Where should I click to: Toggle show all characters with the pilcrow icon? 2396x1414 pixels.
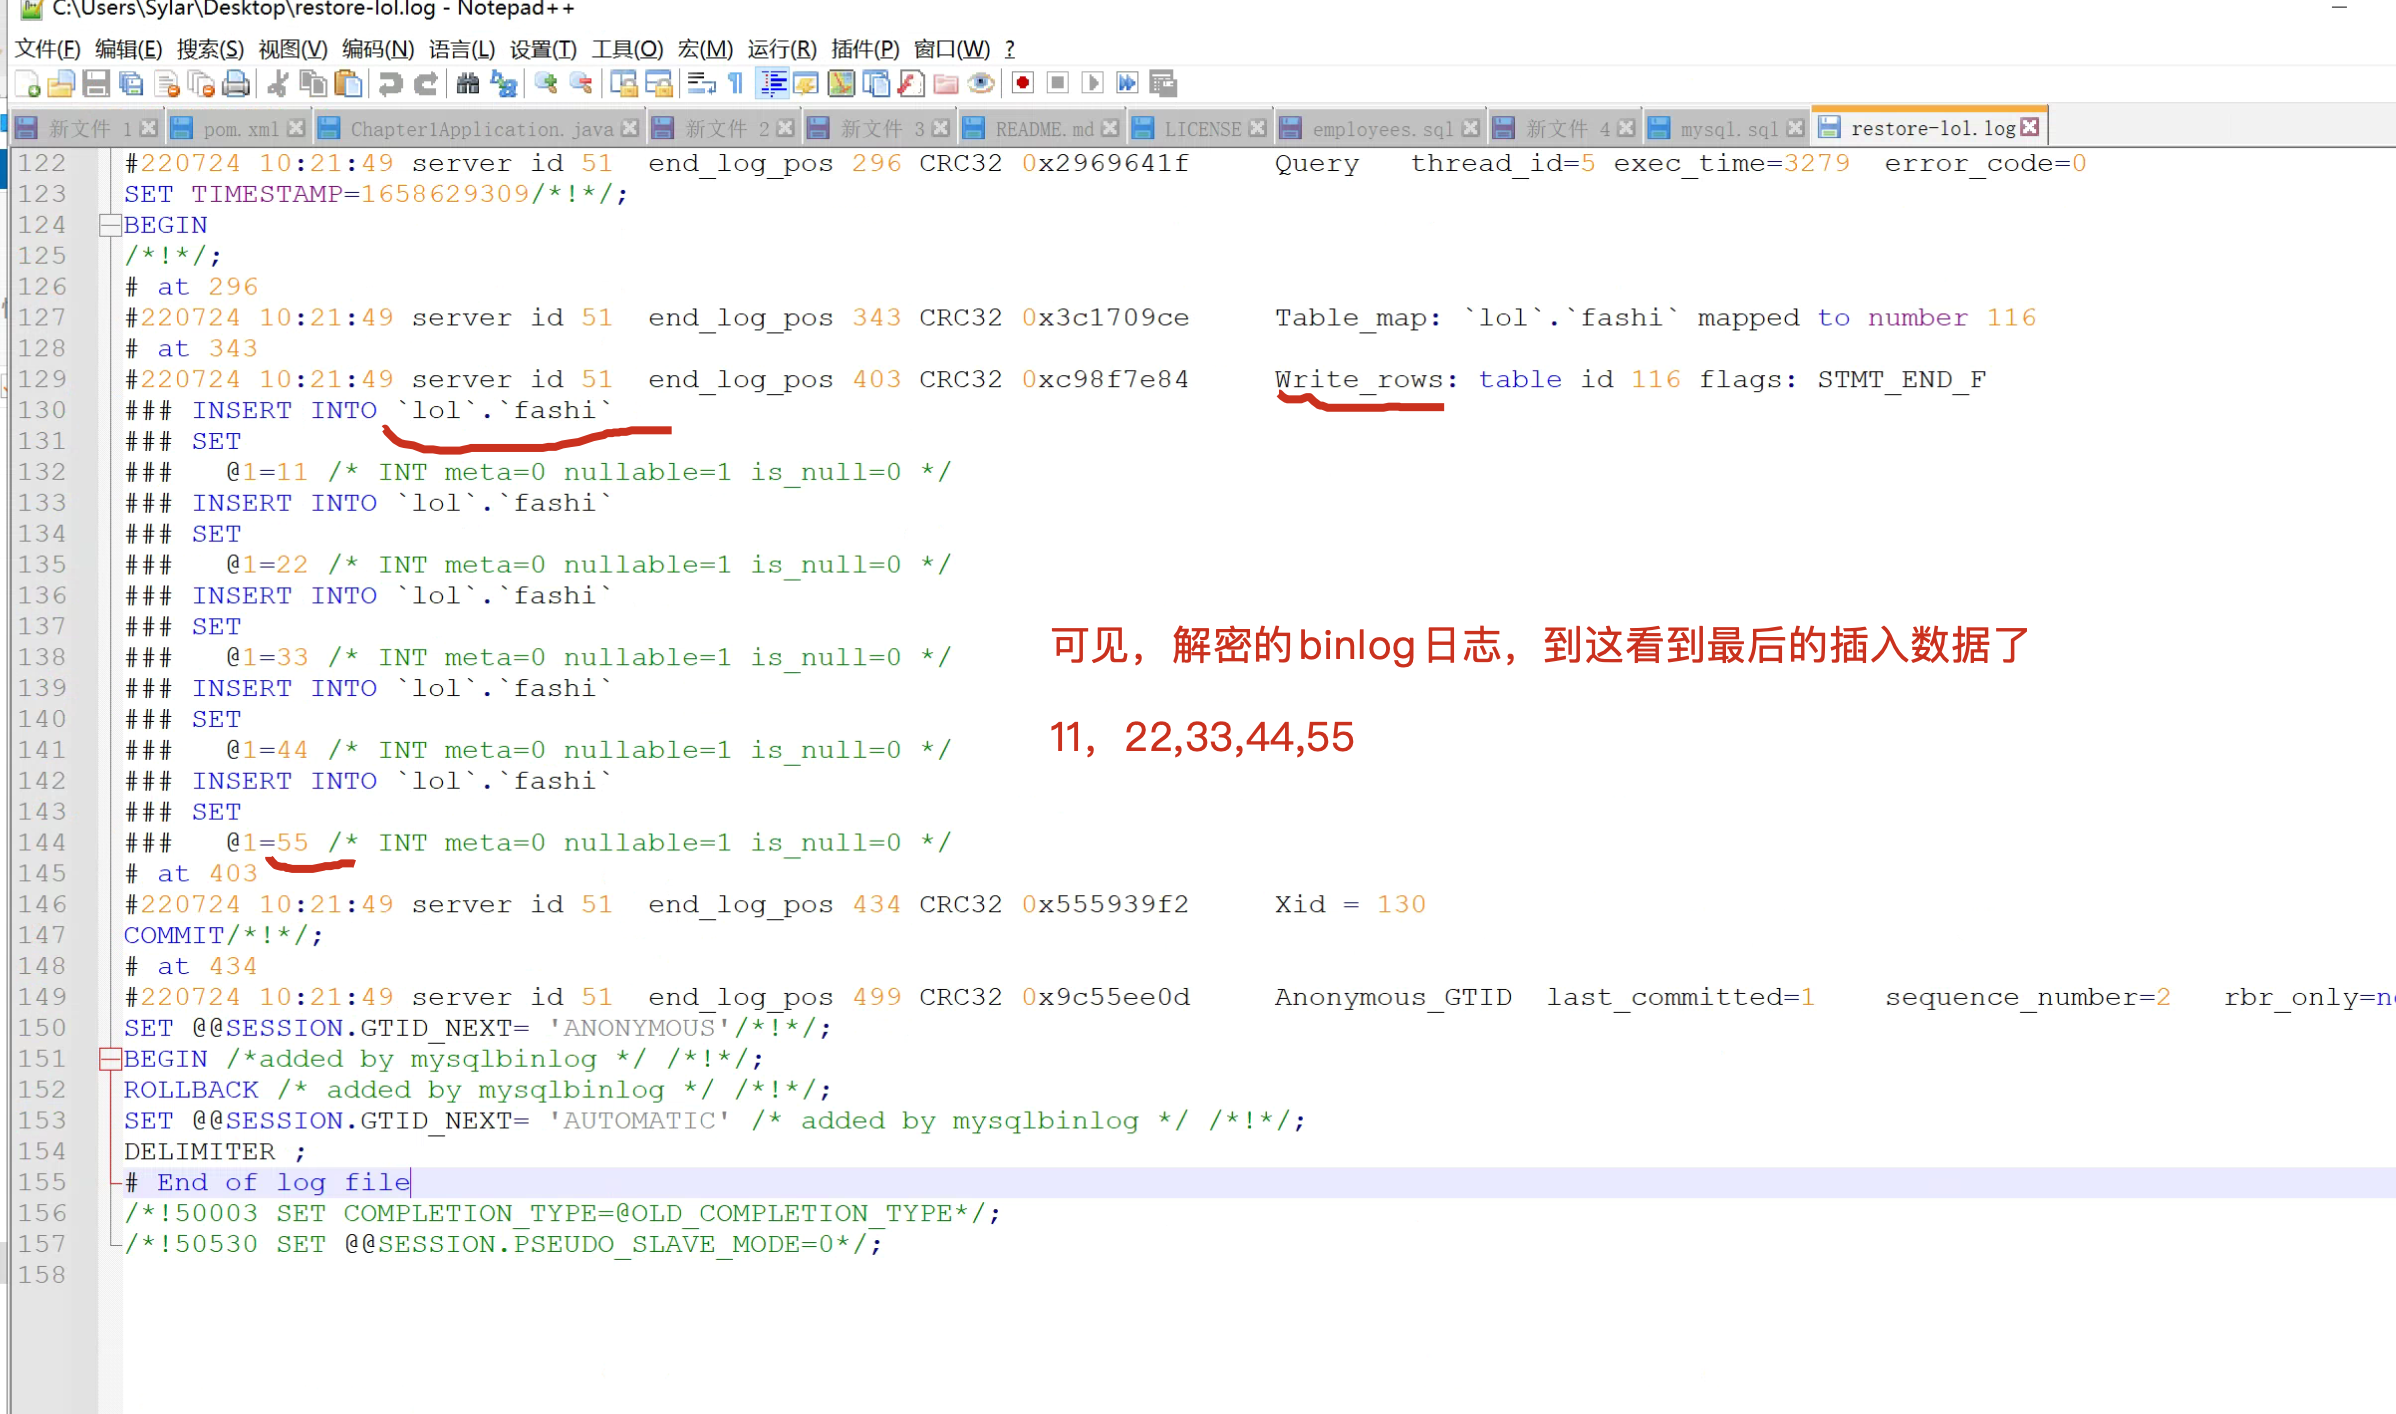(734, 84)
